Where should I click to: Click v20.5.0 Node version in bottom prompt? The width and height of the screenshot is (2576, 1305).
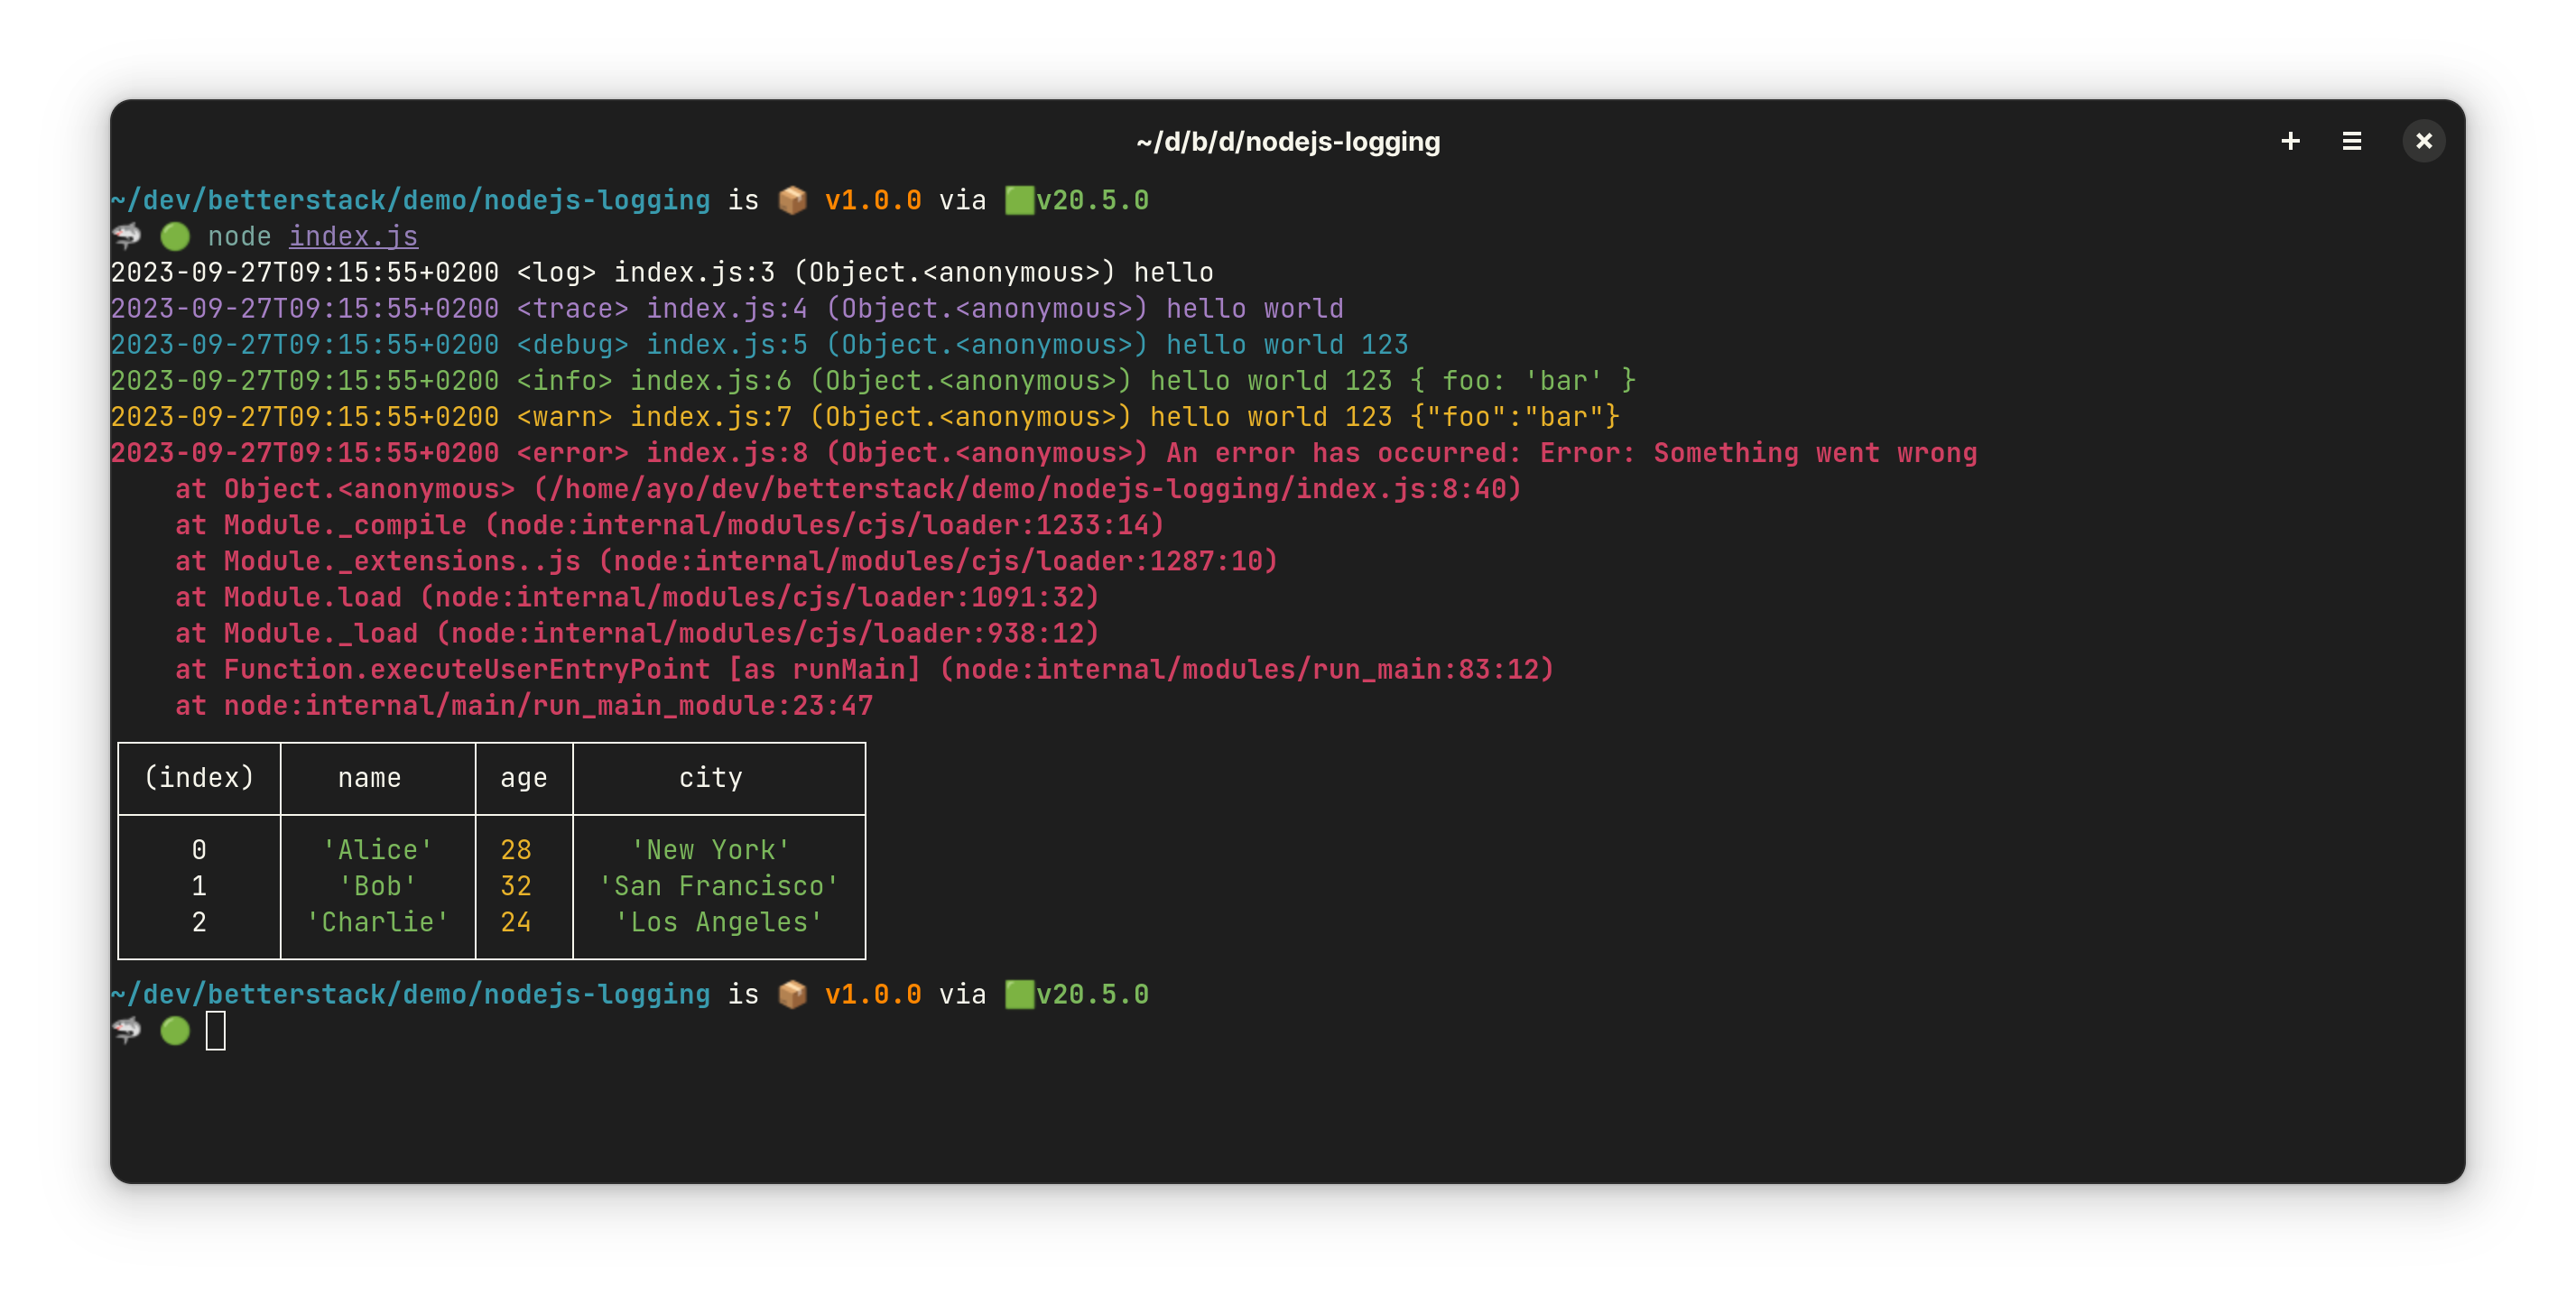point(1092,994)
